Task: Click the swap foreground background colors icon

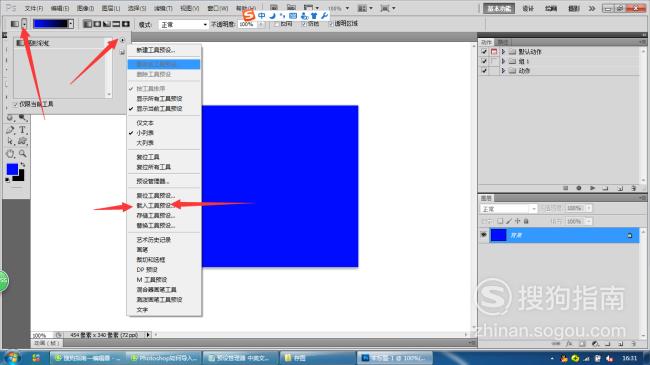Action: (x=23, y=165)
